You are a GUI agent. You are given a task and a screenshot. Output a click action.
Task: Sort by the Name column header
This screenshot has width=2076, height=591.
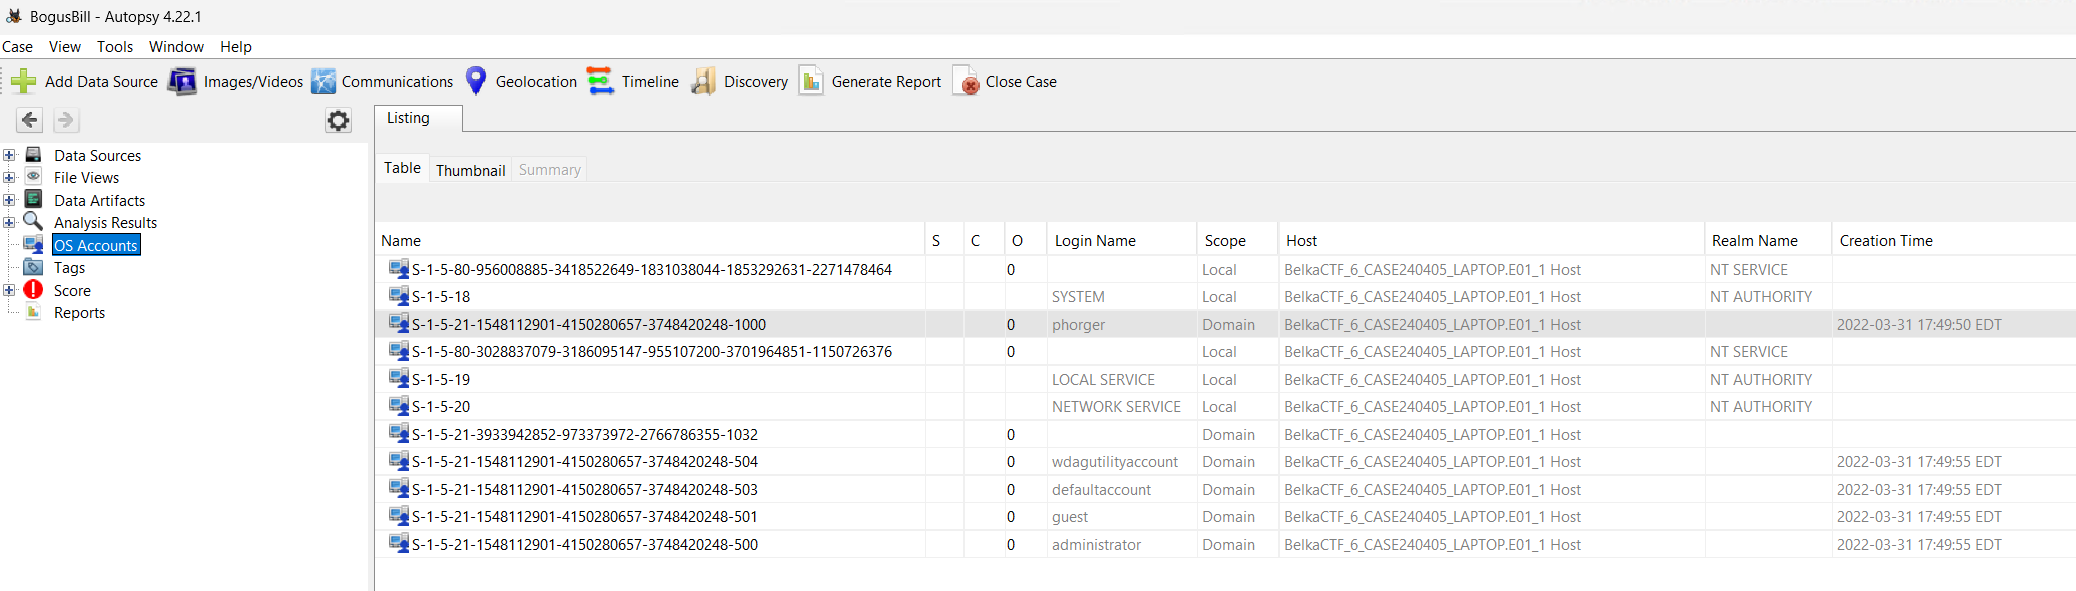click(651, 241)
